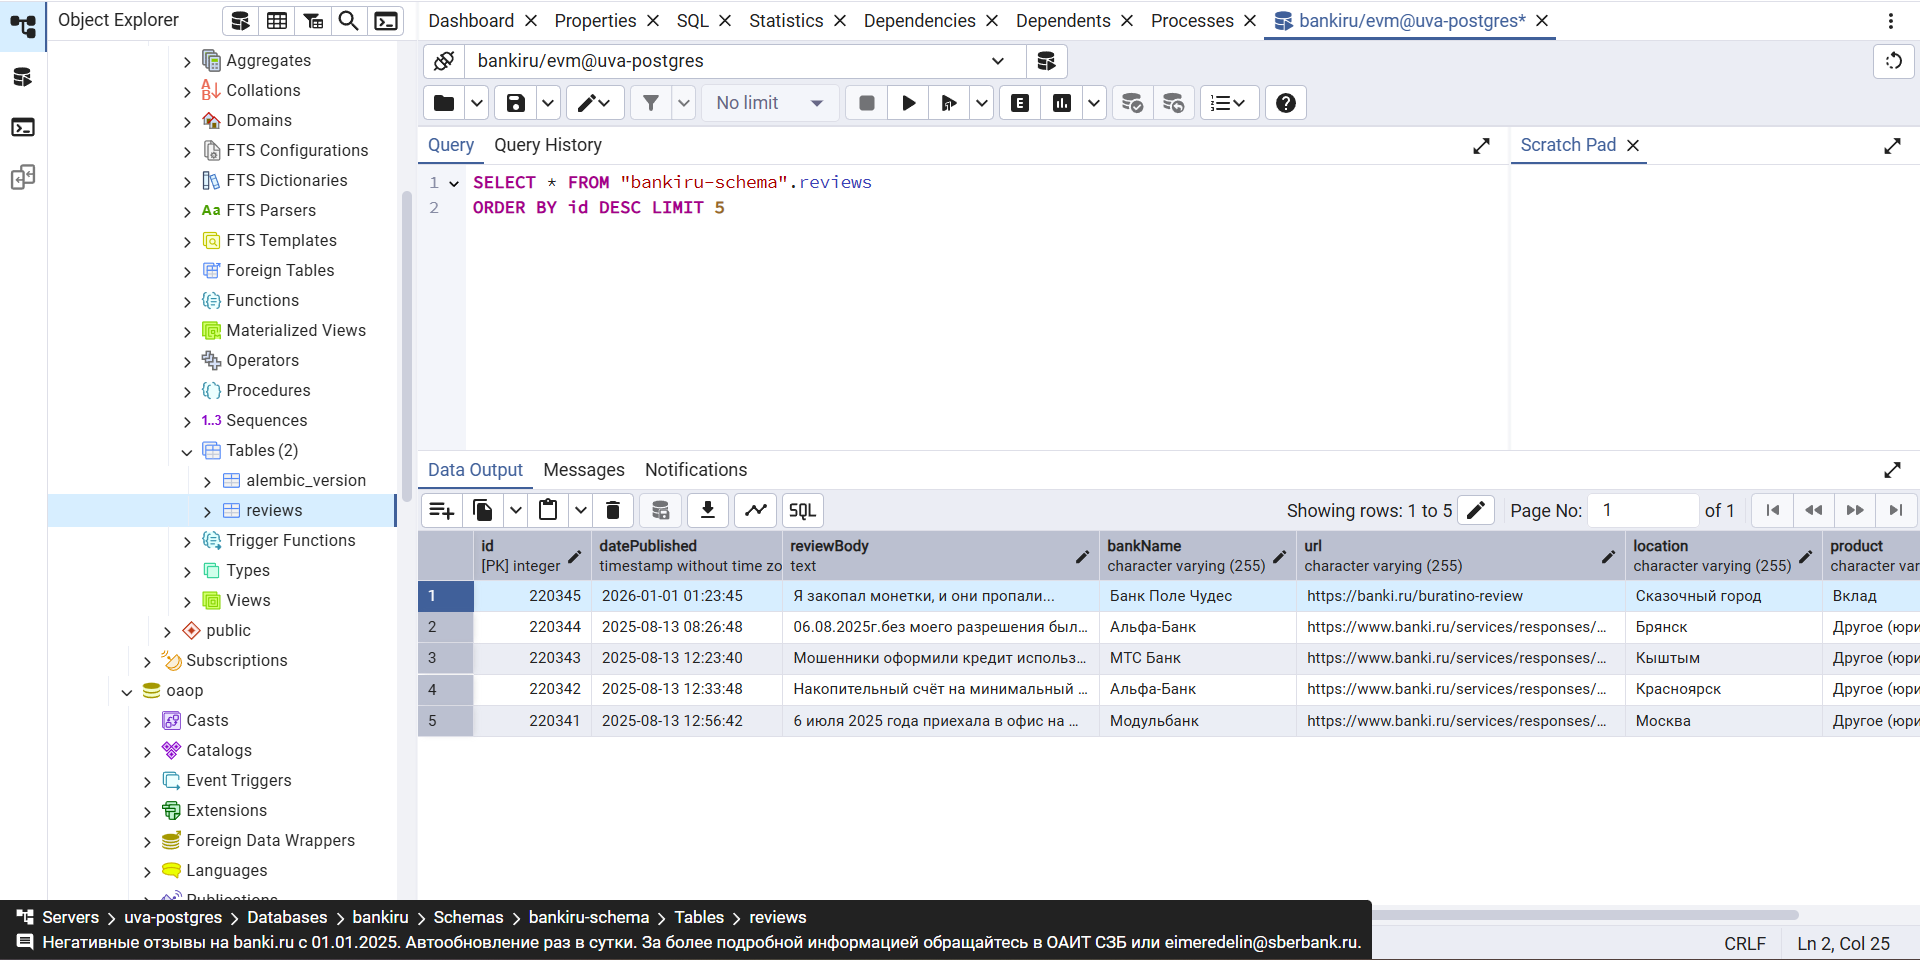The height and width of the screenshot is (960, 1920).
Task: Close the Processes tab
Action: (x=1250, y=21)
